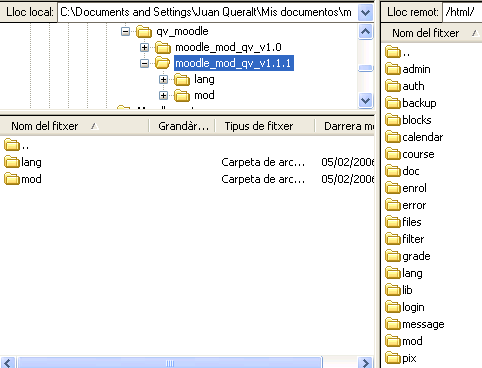Select lang folder in local file list
This screenshot has height=368, width=482.
(x=23, y=162)
